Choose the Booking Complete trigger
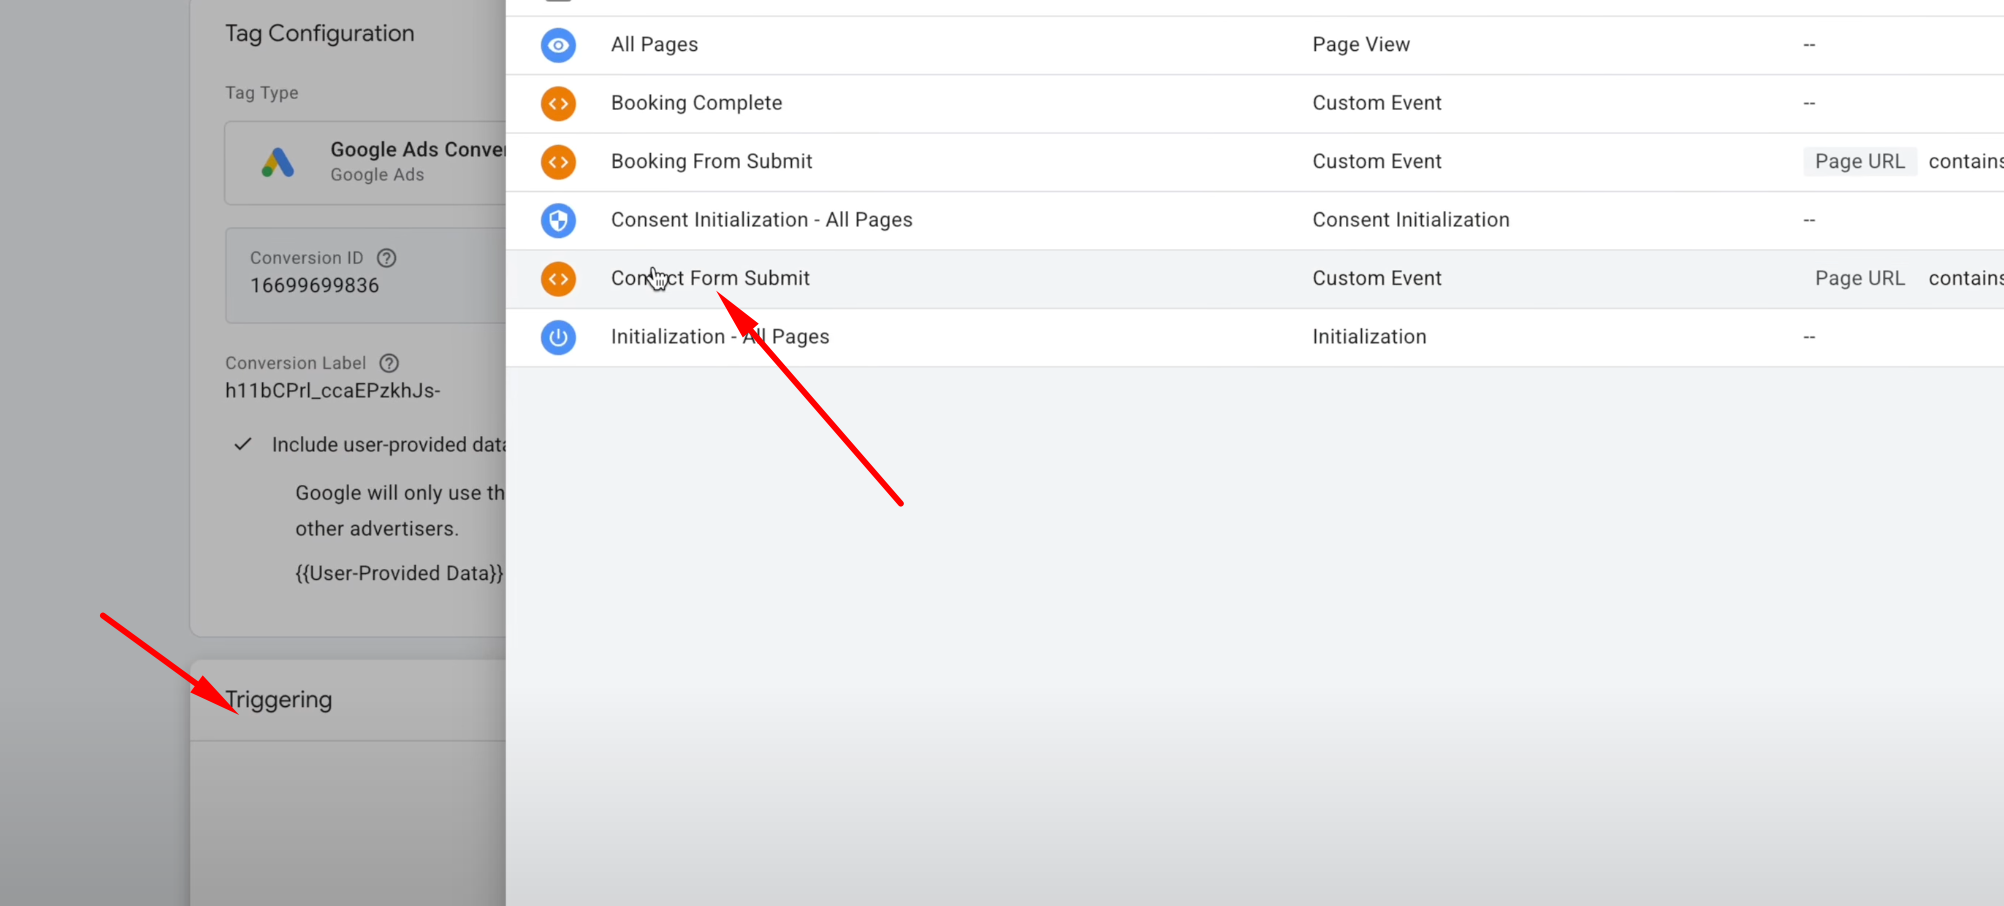2004x906 pixels. point(696,103)
